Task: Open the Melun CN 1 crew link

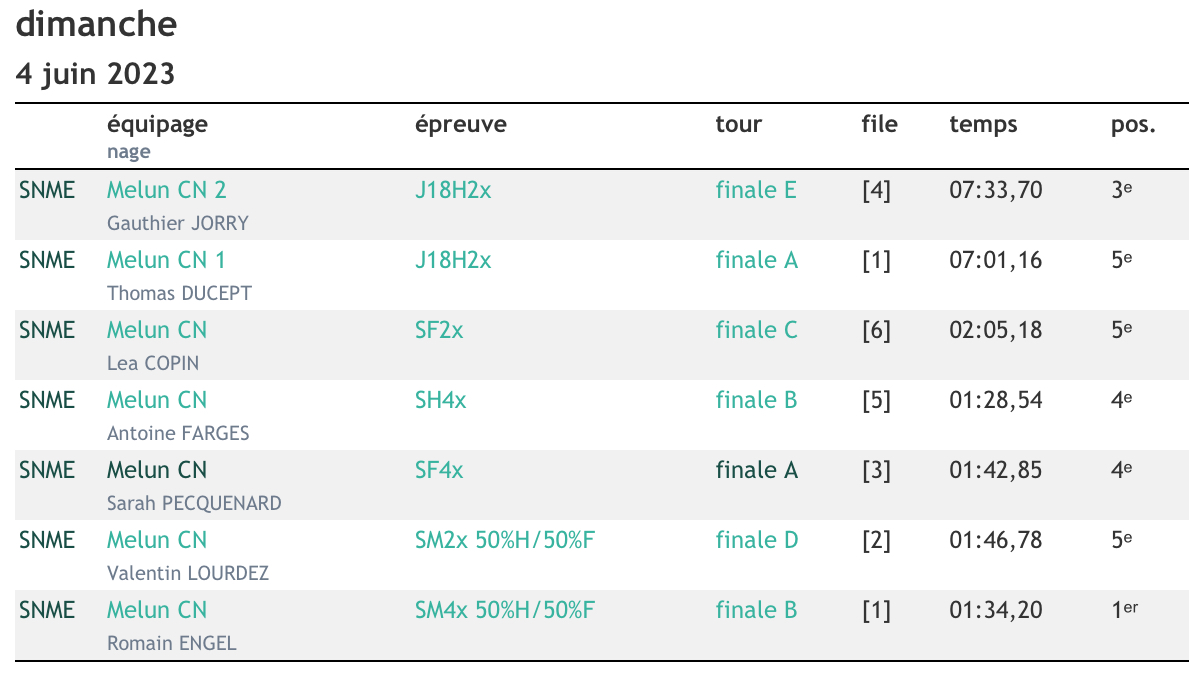Action: click(x=166, y=260)
